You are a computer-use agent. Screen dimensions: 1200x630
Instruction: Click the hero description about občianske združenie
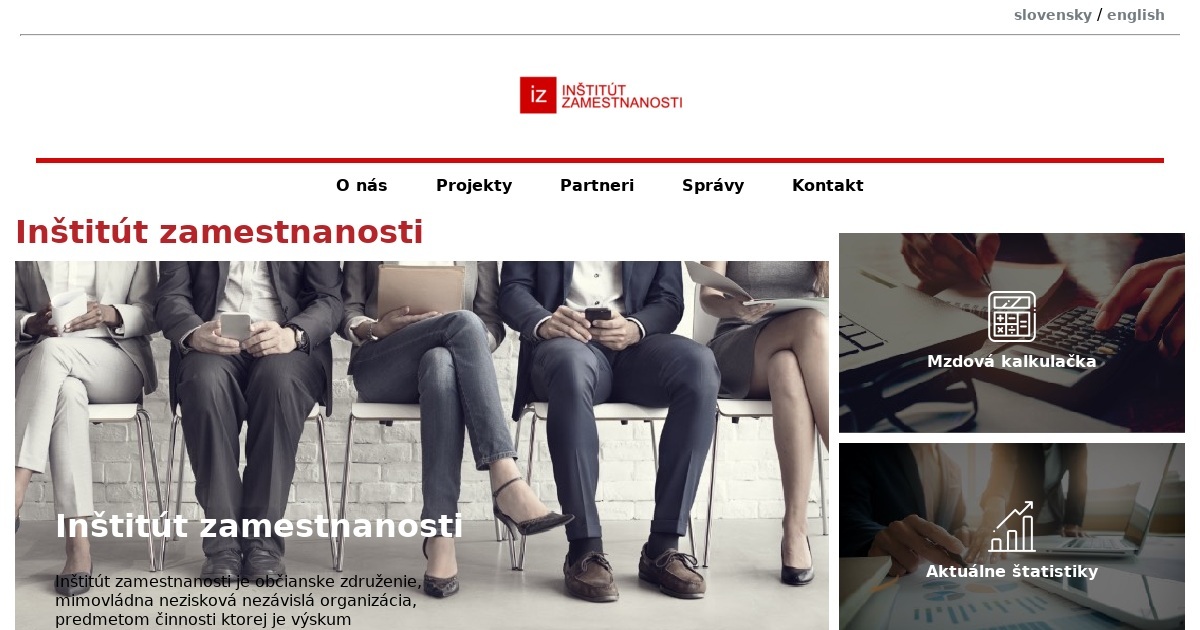coord(238,600)
